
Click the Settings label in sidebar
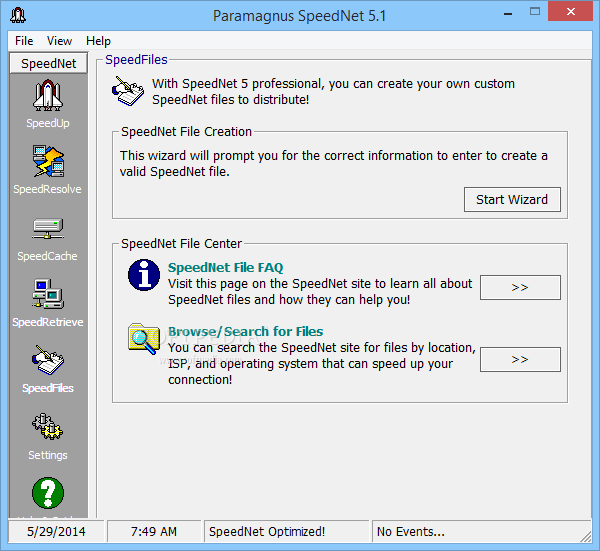[x=48, y=455]
